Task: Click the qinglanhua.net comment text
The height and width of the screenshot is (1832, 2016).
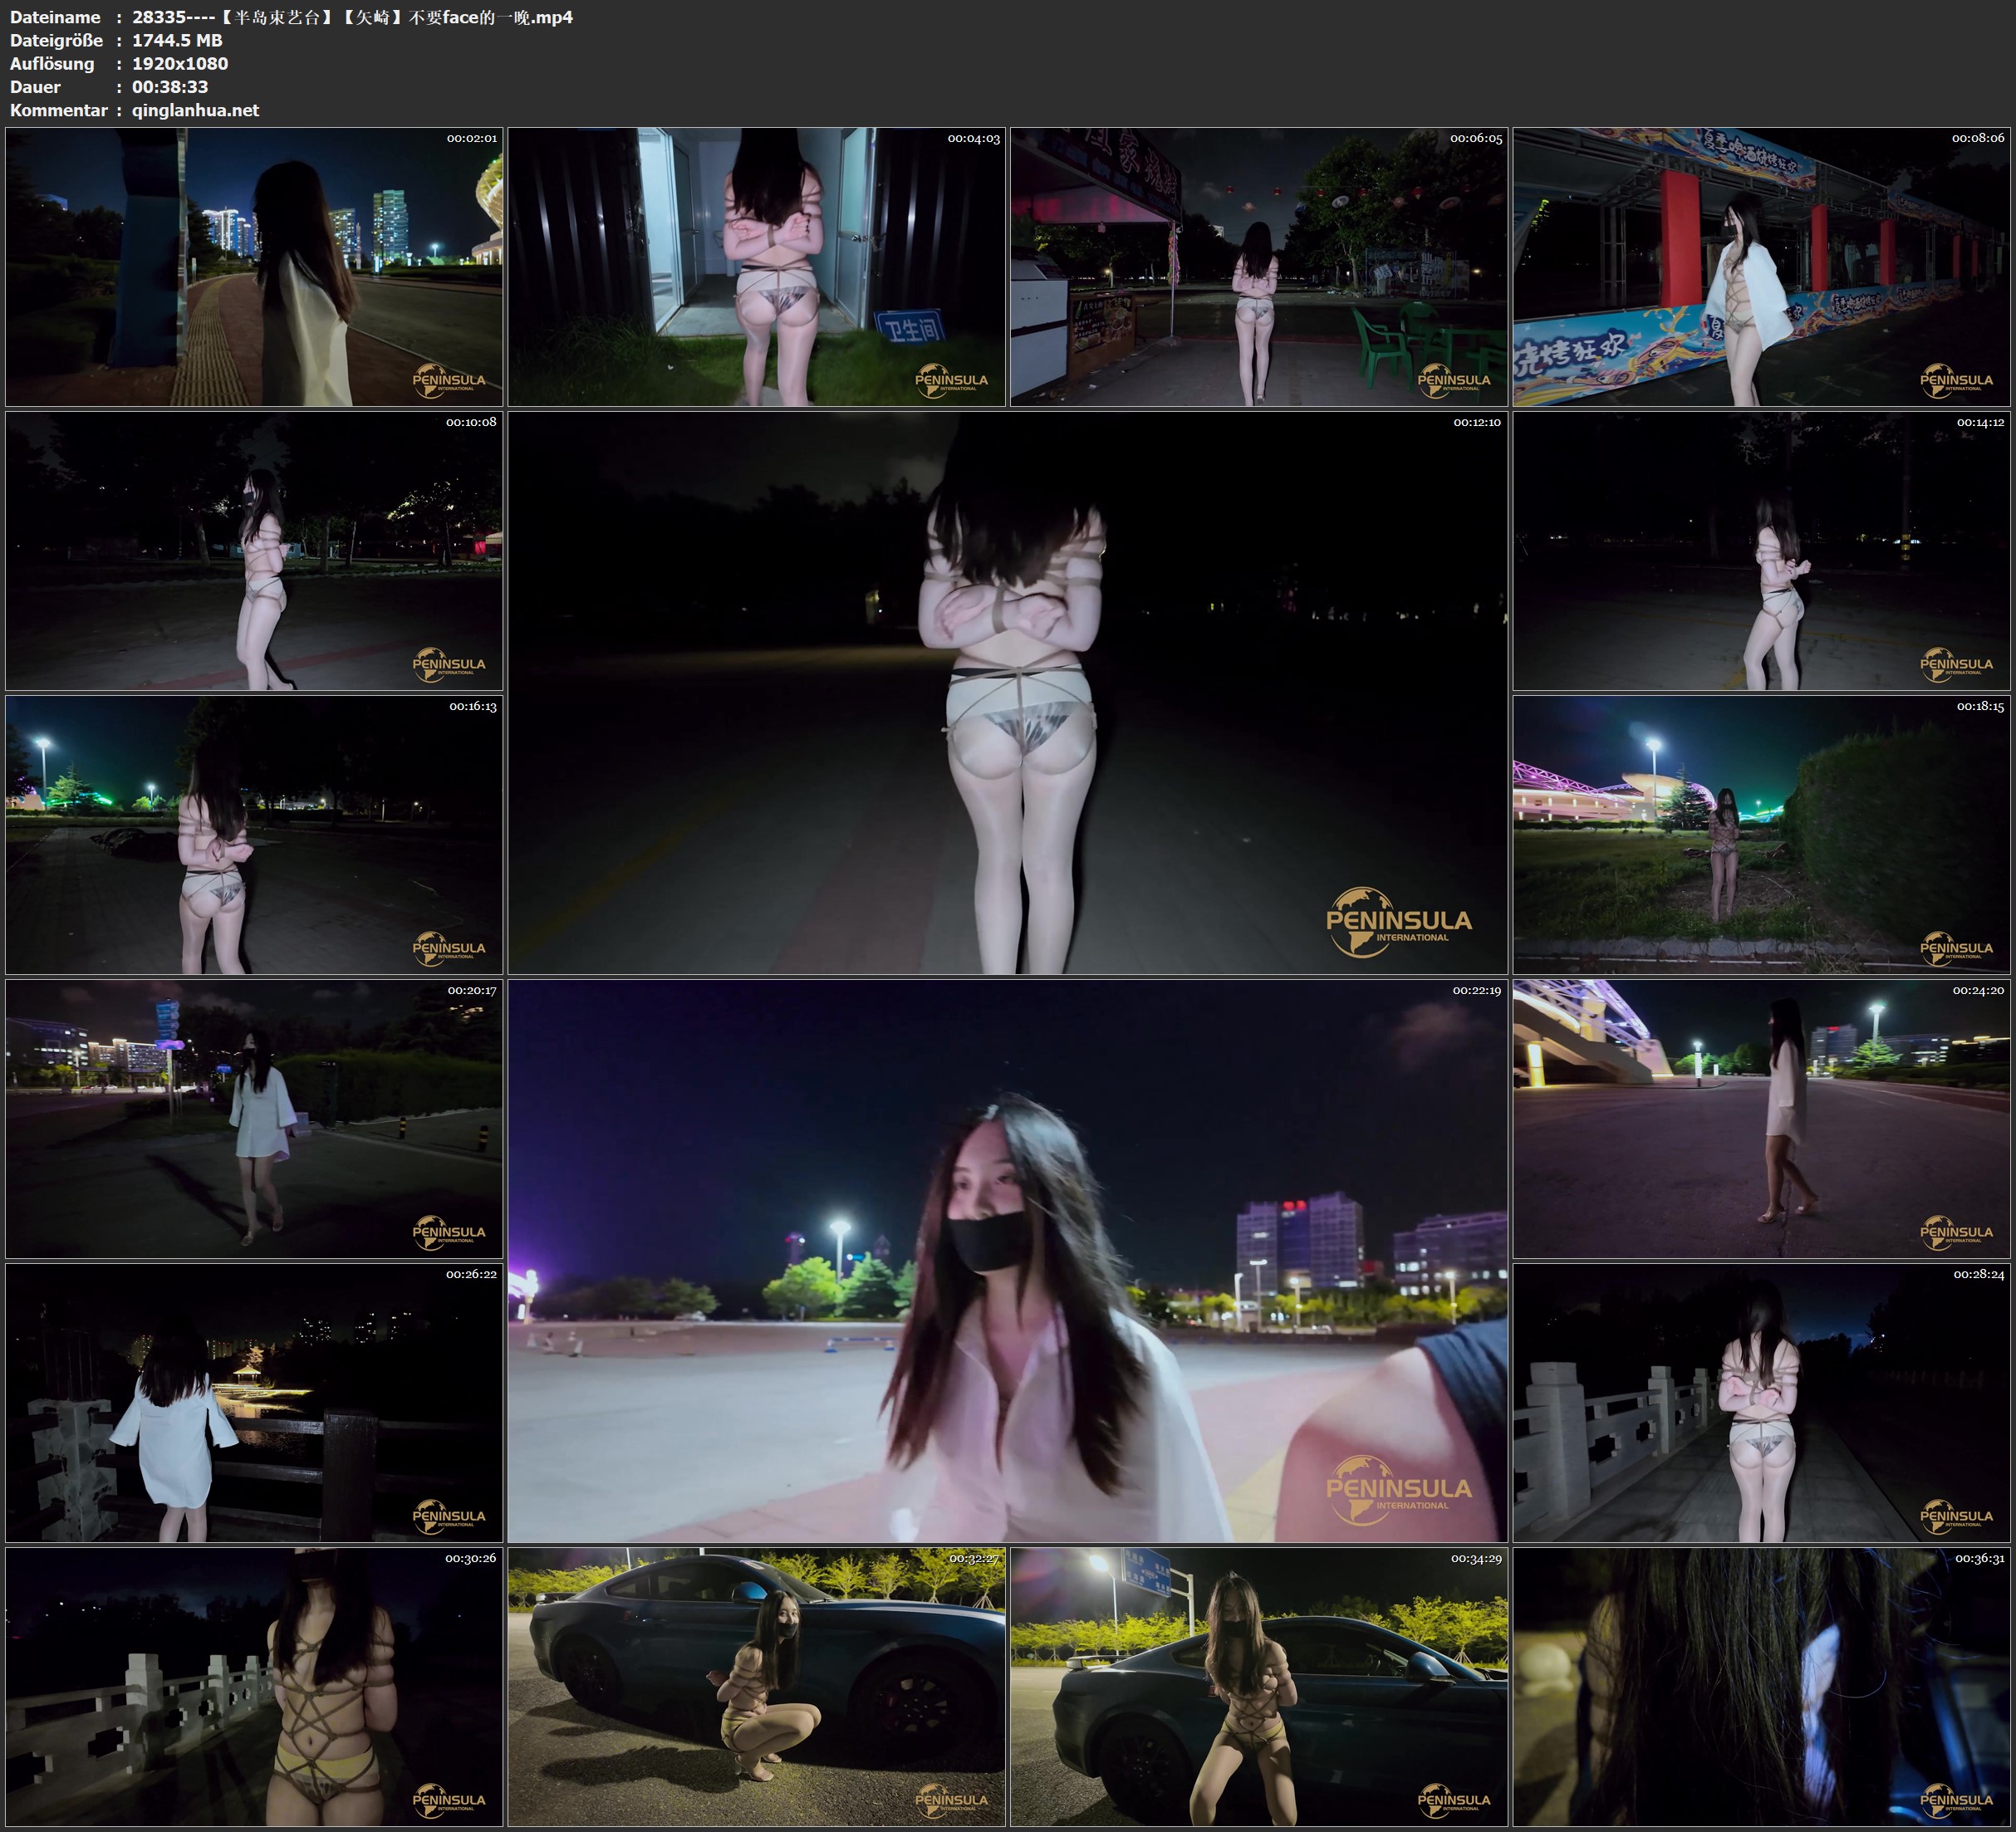Action: pos(195,110)
